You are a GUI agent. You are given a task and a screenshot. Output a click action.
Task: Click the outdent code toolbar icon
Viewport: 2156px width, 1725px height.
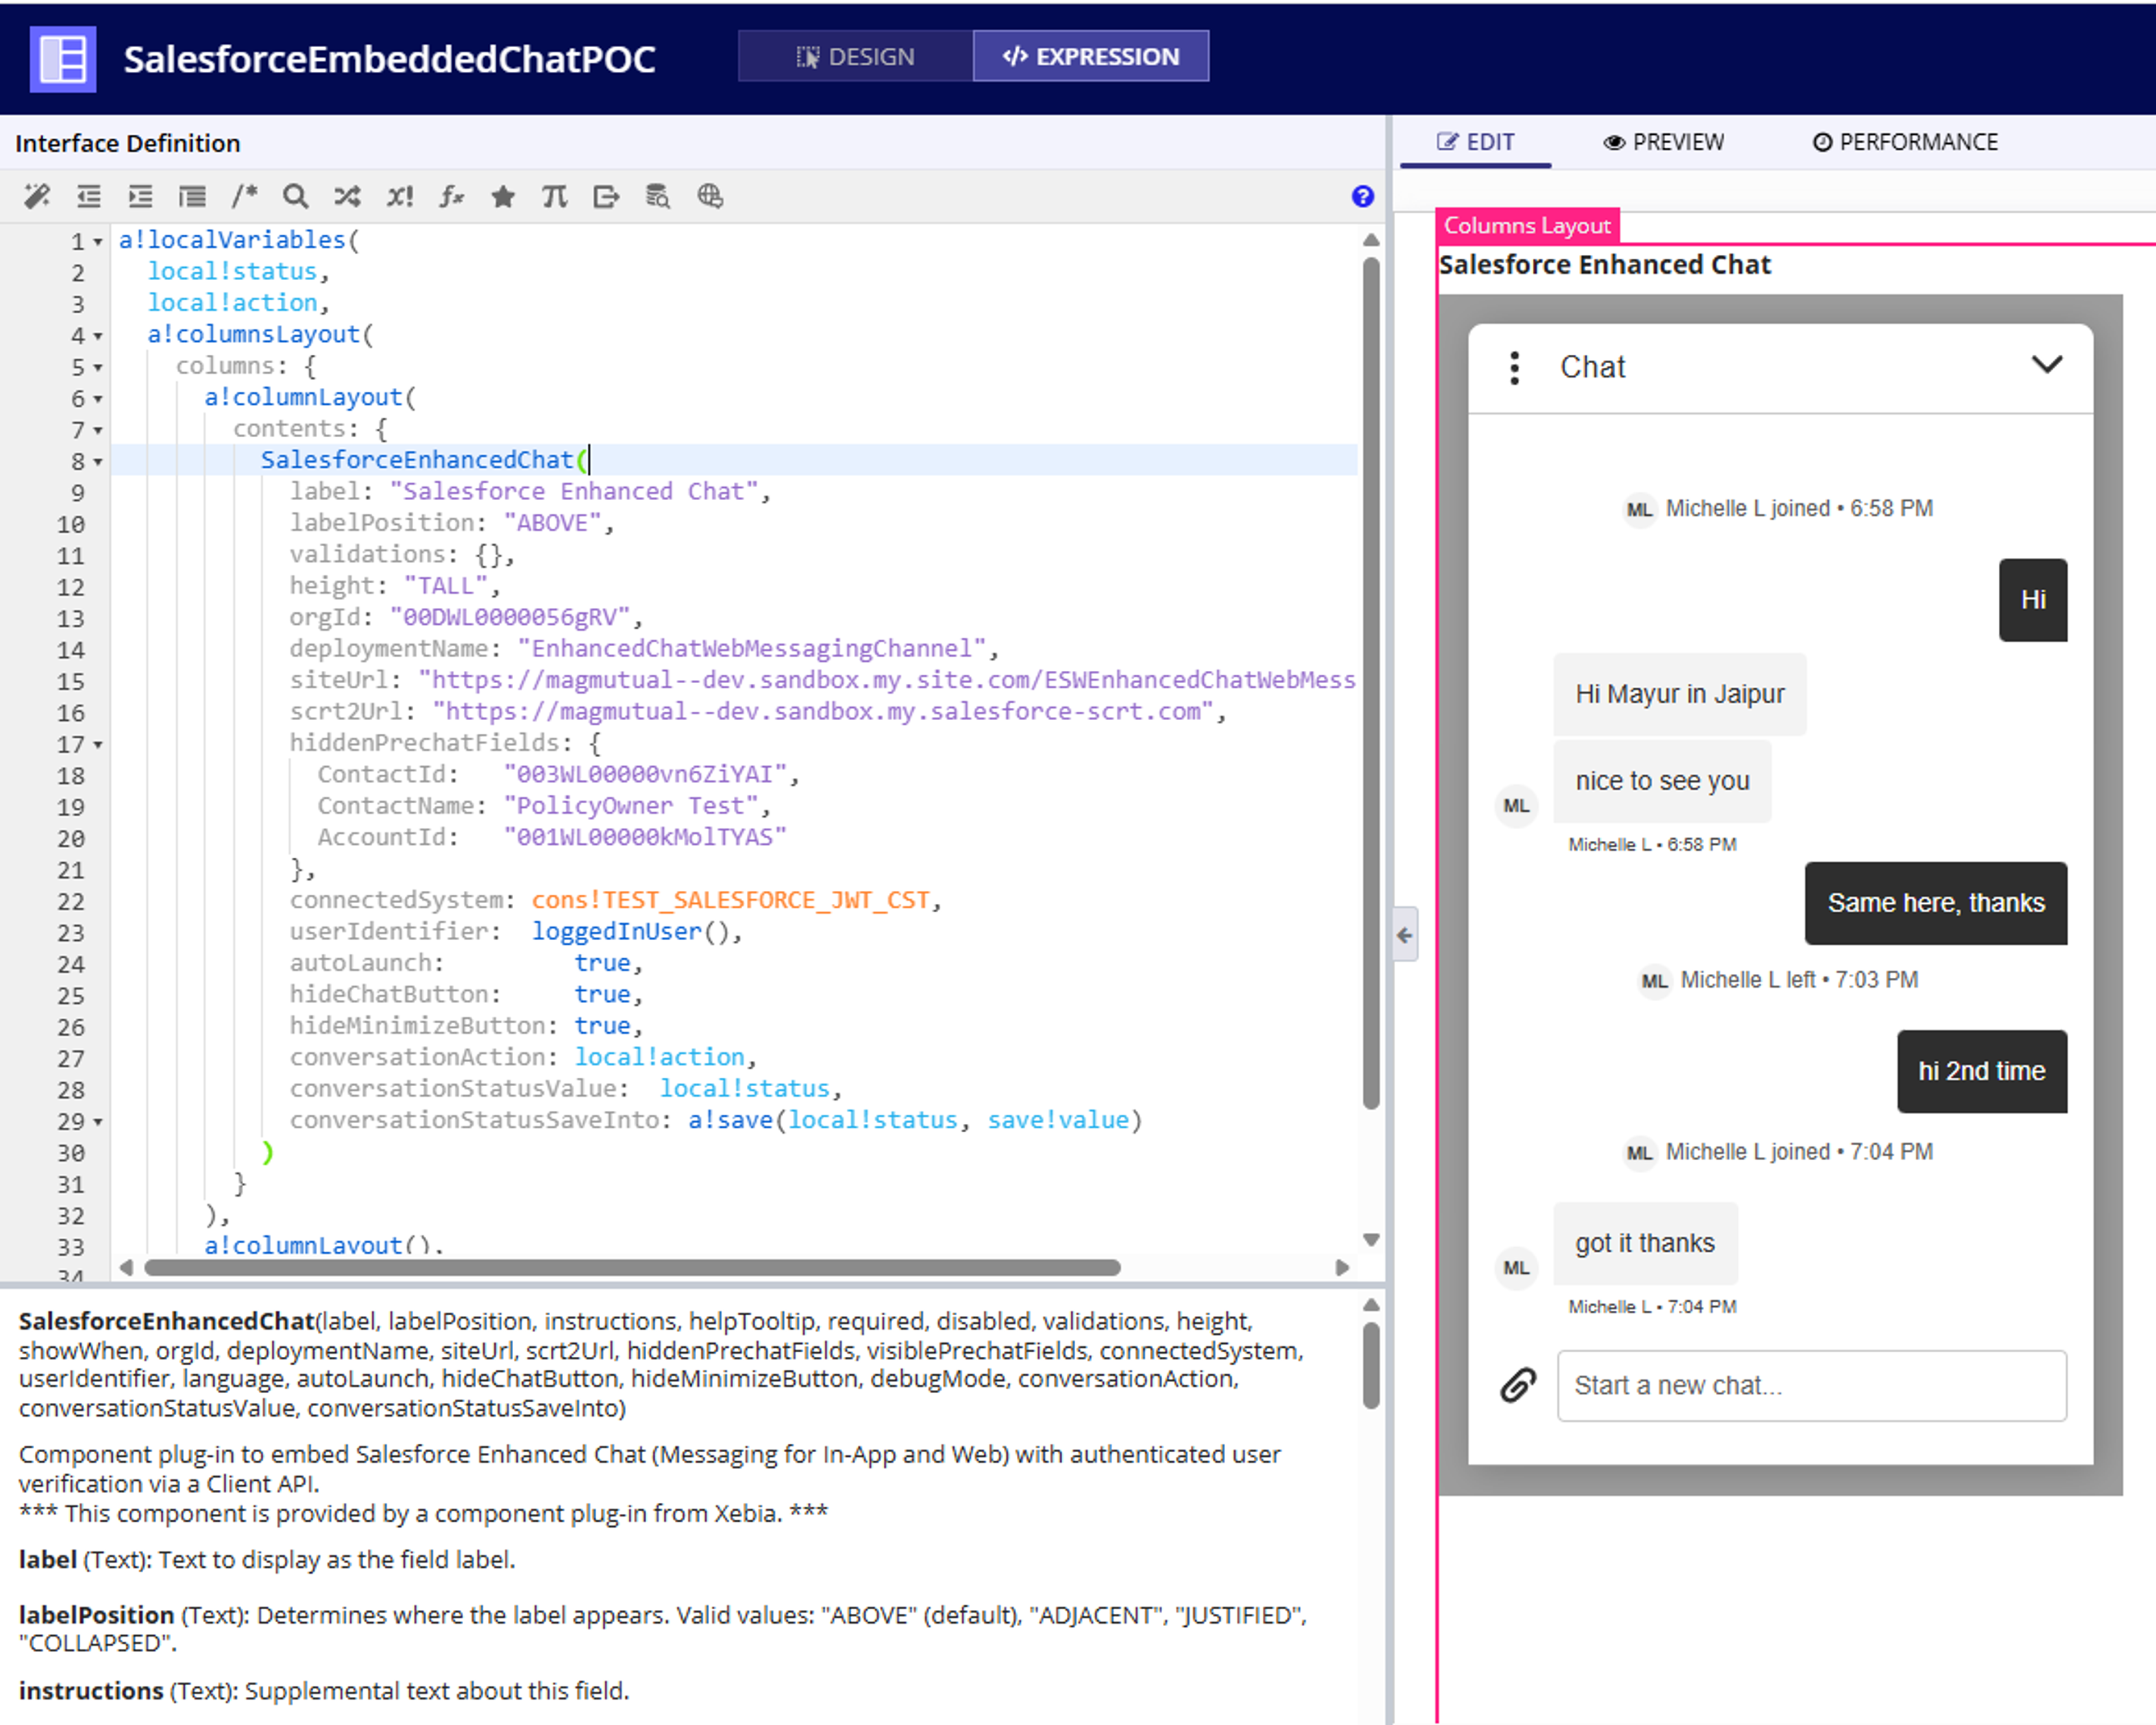[89, 196]
